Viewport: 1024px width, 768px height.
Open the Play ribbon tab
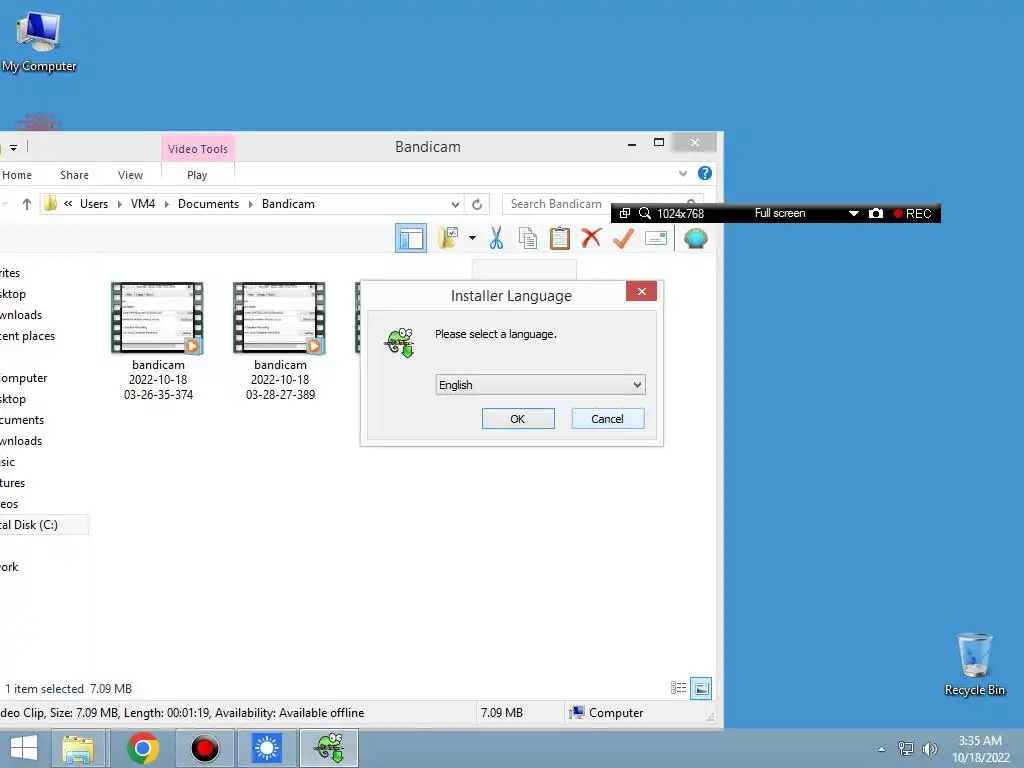pyautogui.click(x=197, y=175)
